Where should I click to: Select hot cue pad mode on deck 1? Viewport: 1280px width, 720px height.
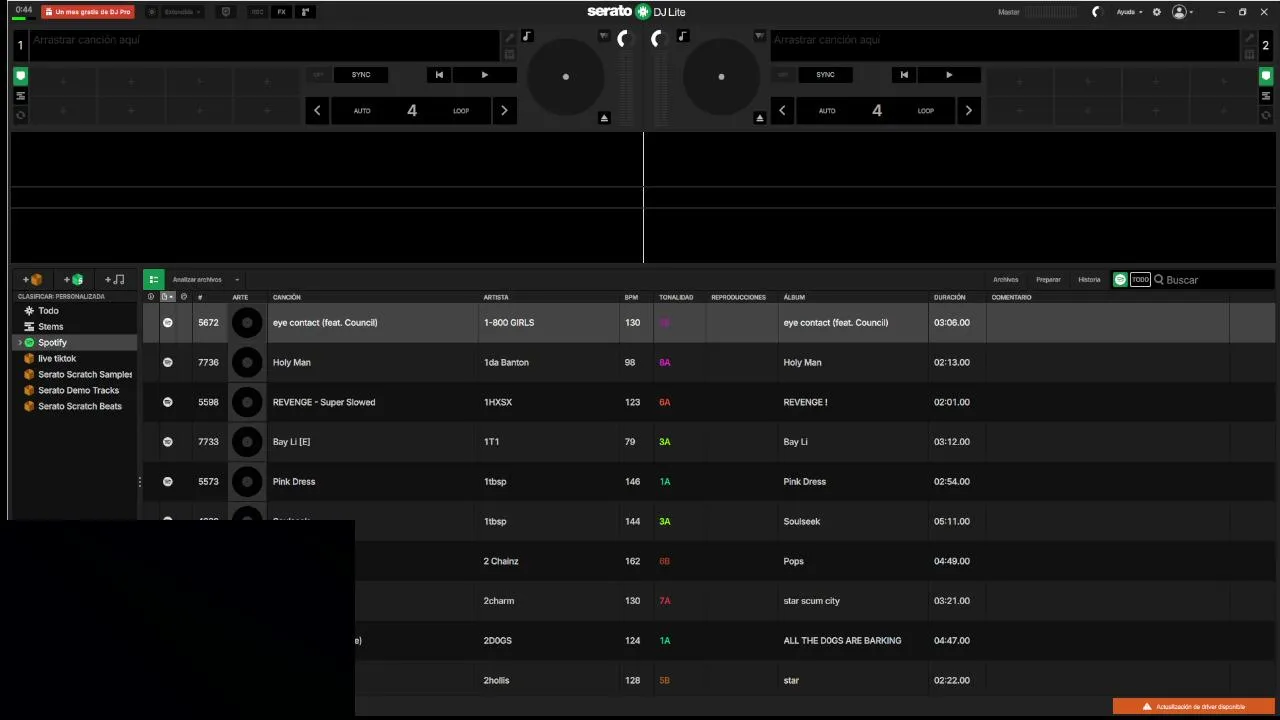point(20,76)
